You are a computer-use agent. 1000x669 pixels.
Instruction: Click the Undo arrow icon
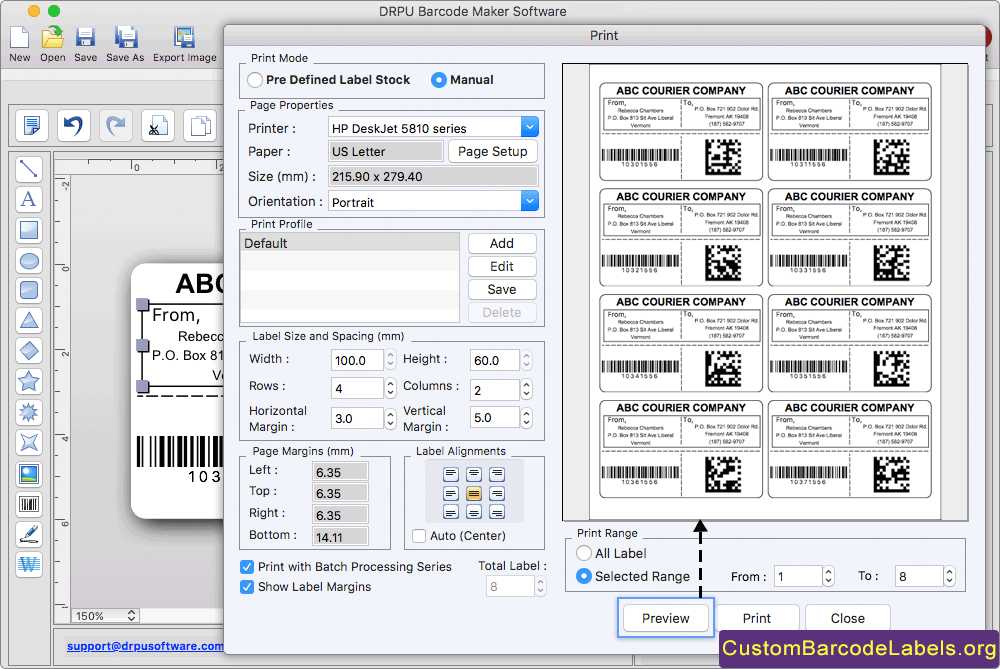74,125
